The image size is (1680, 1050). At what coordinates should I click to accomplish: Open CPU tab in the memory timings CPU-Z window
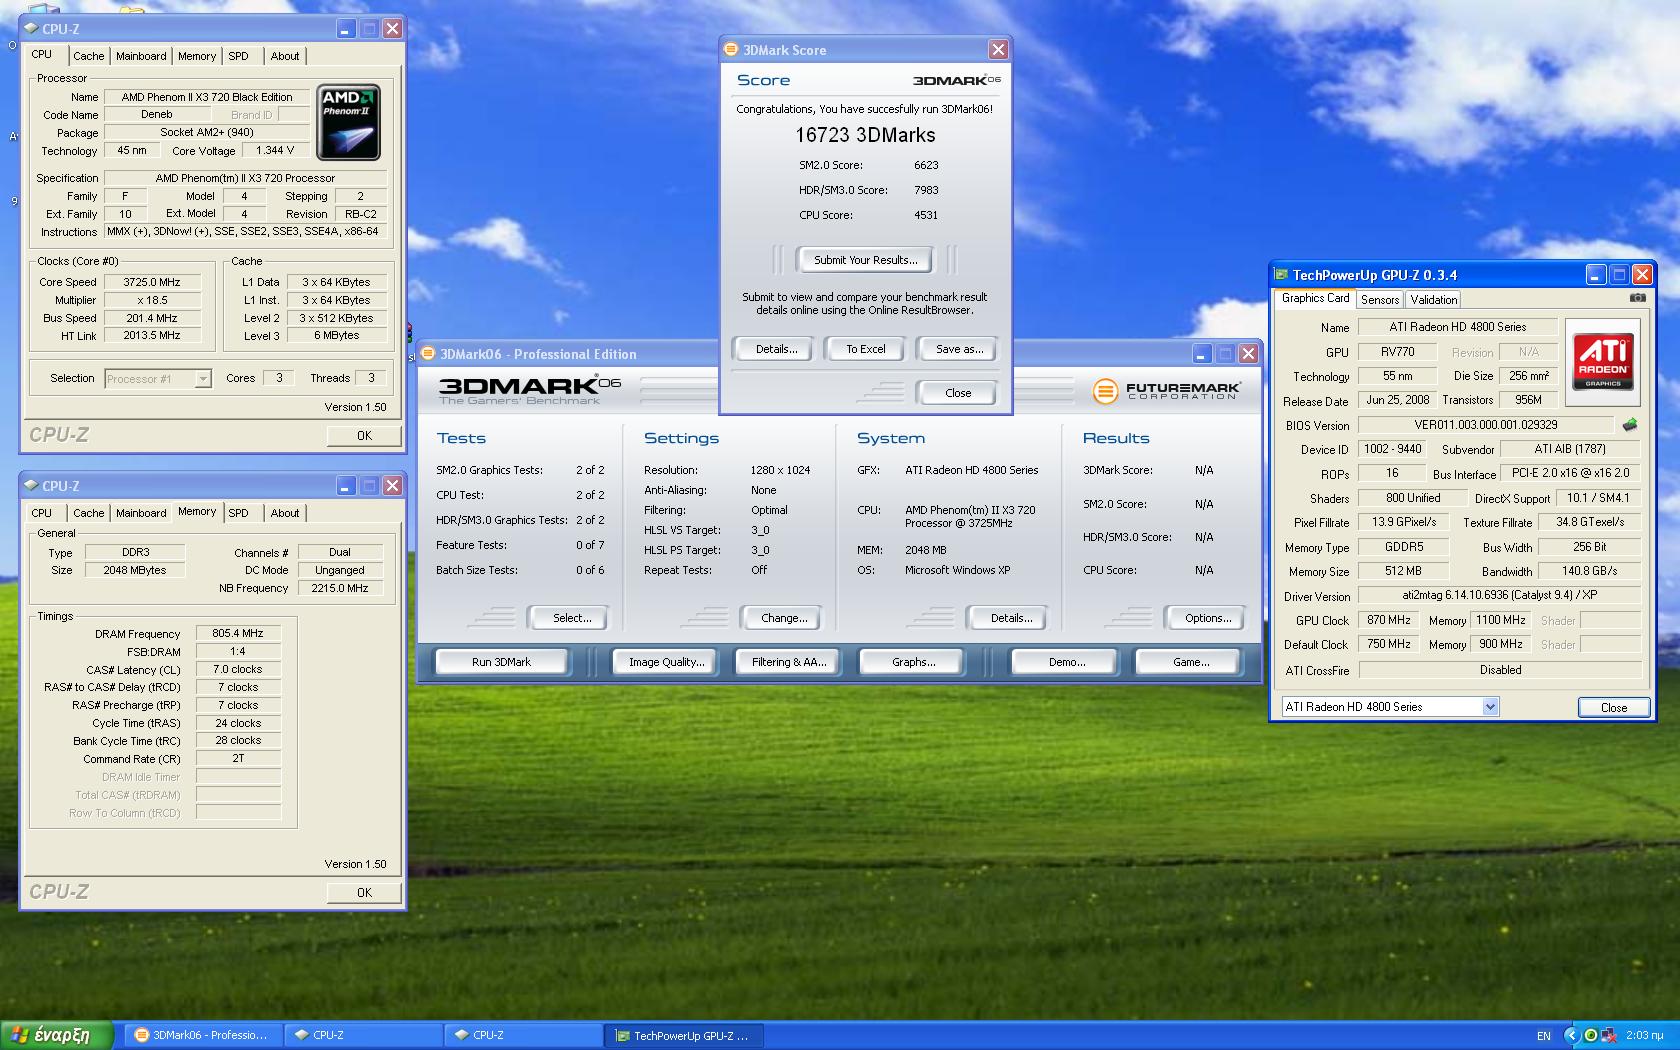[x=41, y=513]
